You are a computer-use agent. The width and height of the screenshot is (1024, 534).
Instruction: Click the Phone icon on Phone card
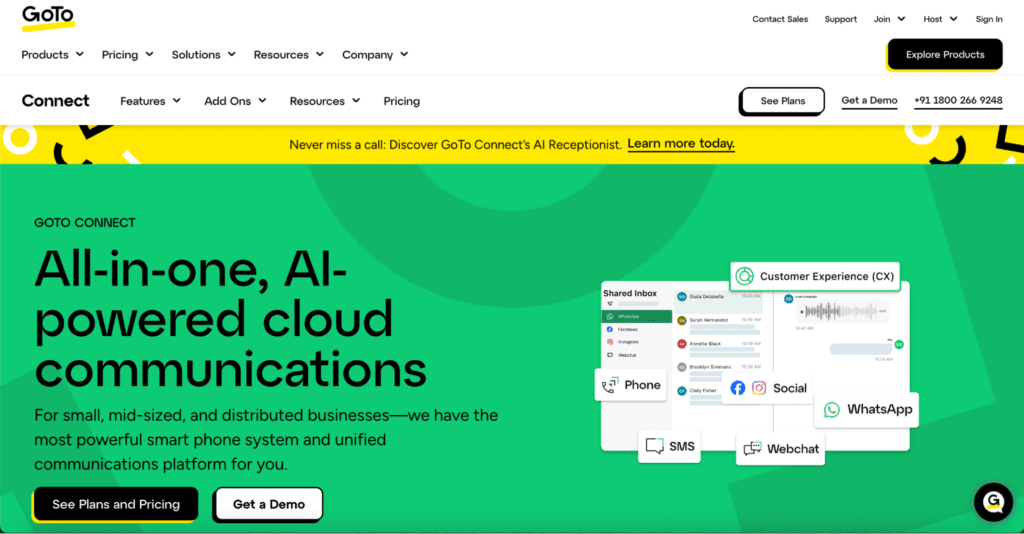(x=609, y=385)
